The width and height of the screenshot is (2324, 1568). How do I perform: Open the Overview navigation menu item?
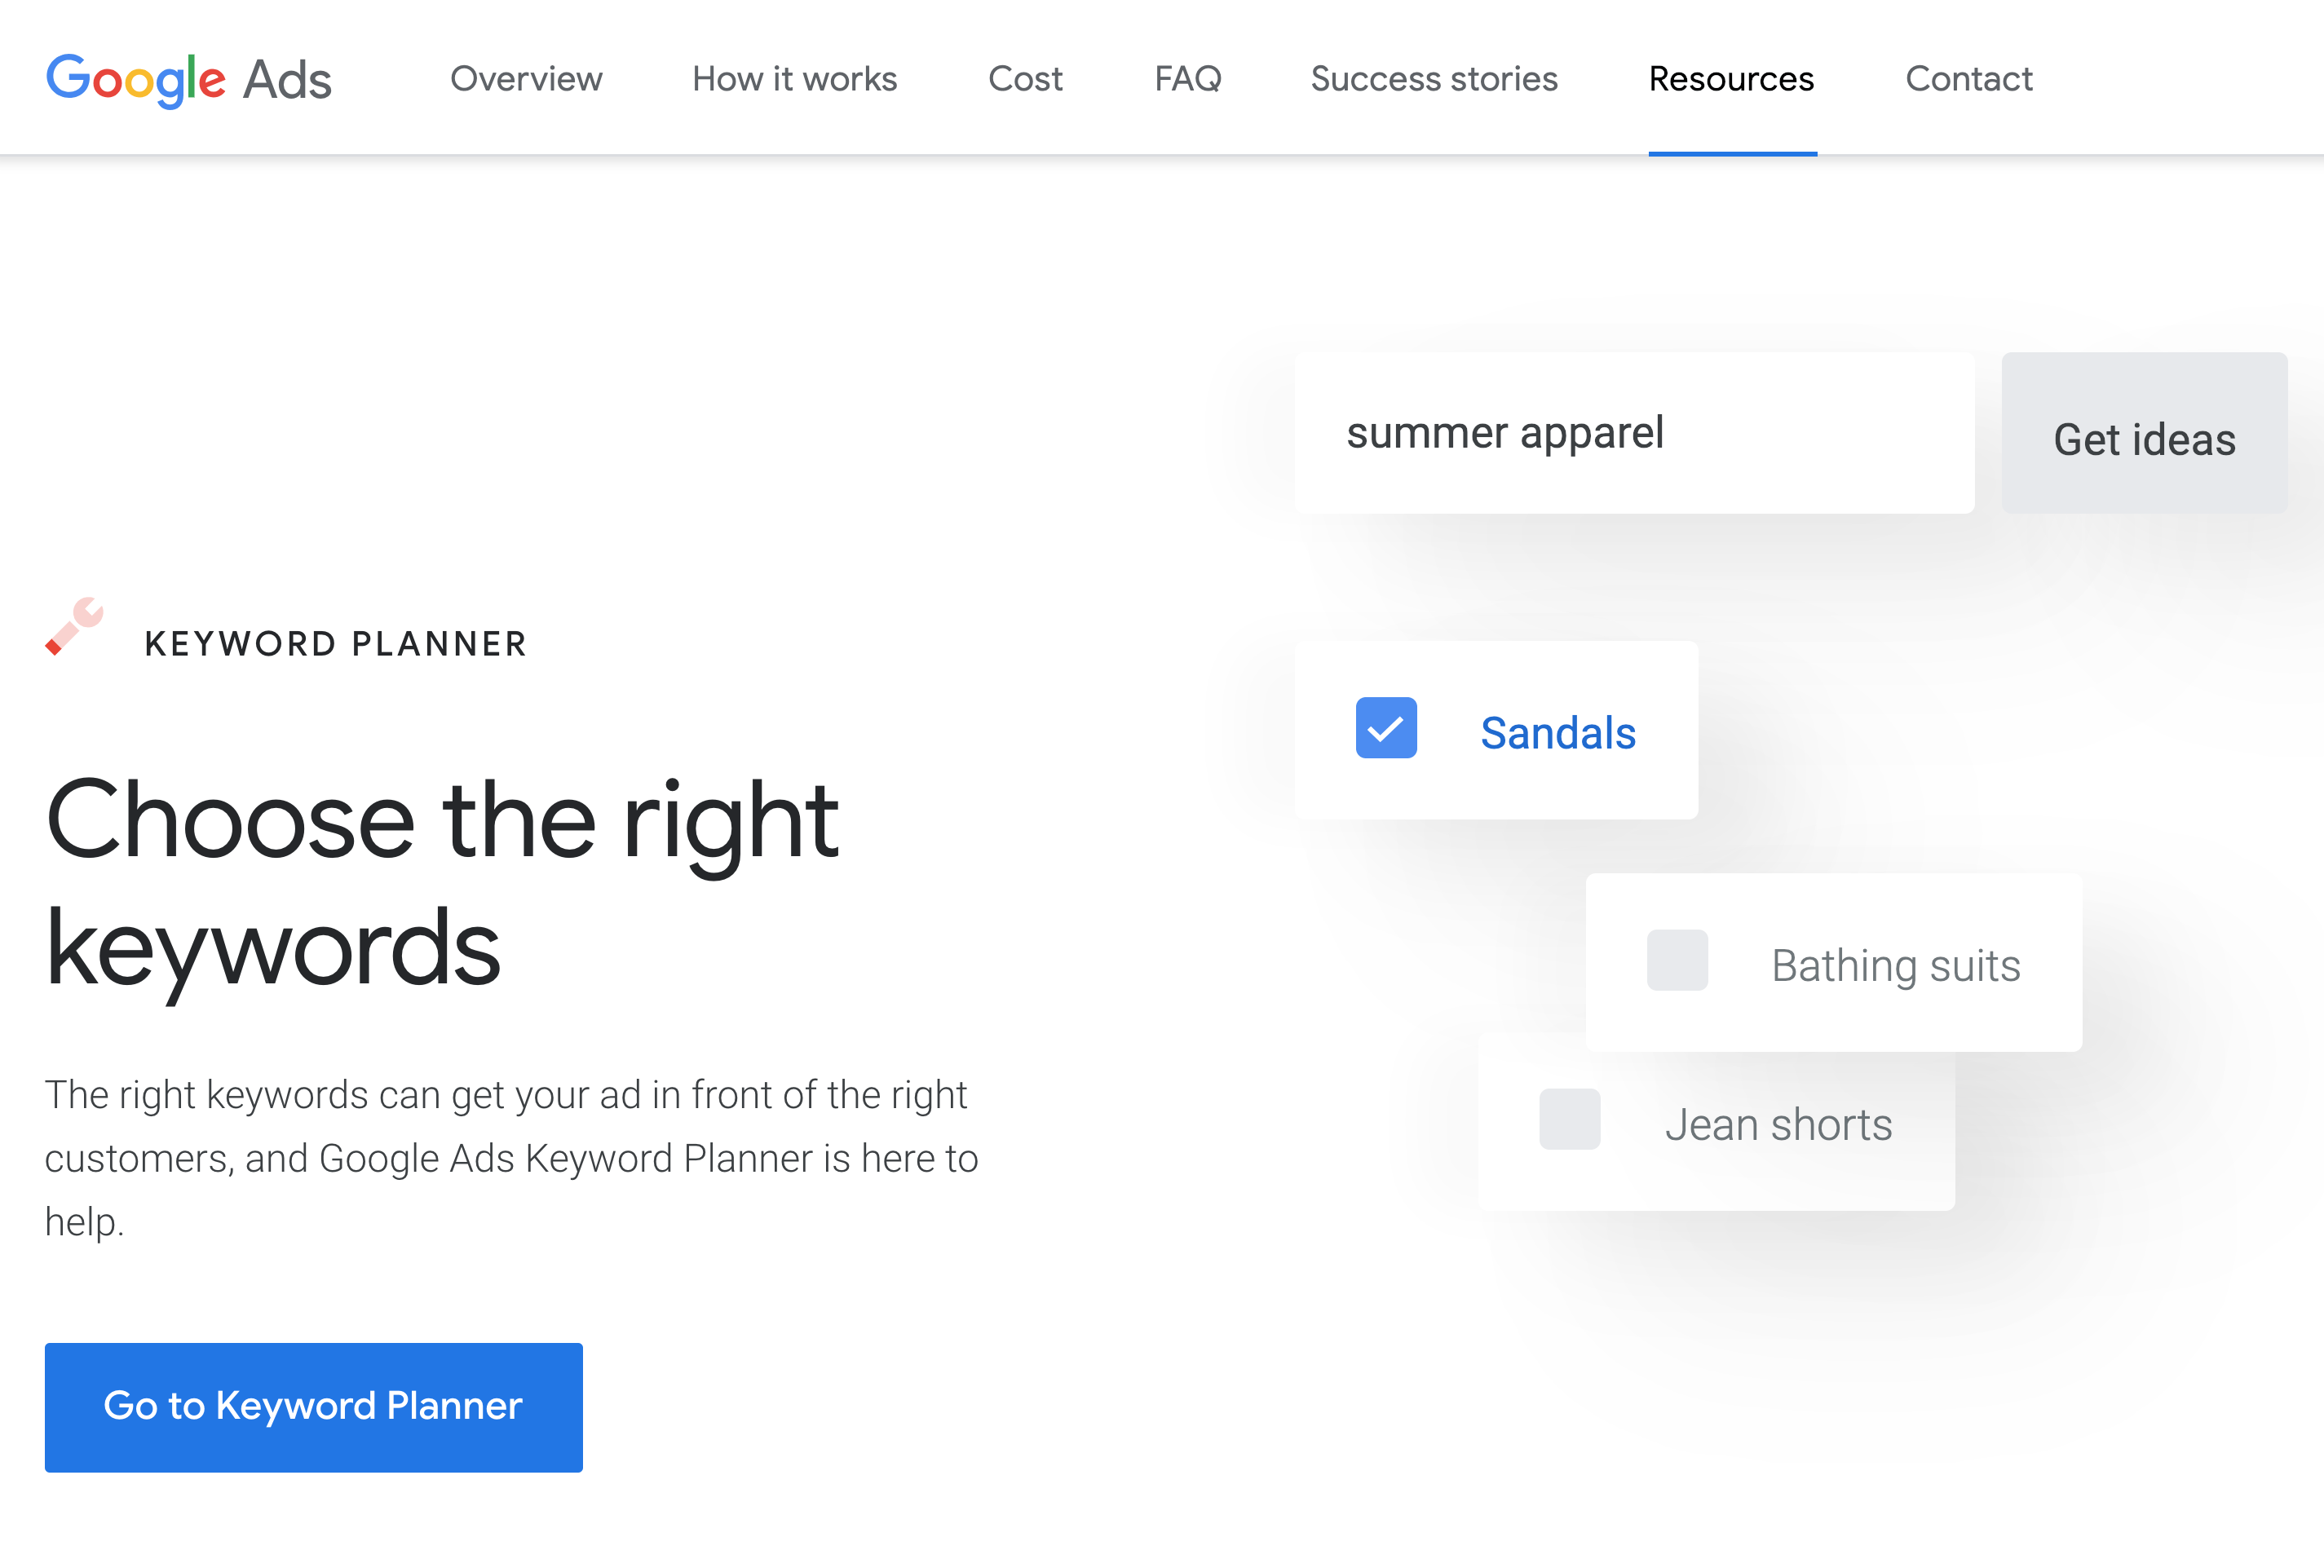pos(525,77)
